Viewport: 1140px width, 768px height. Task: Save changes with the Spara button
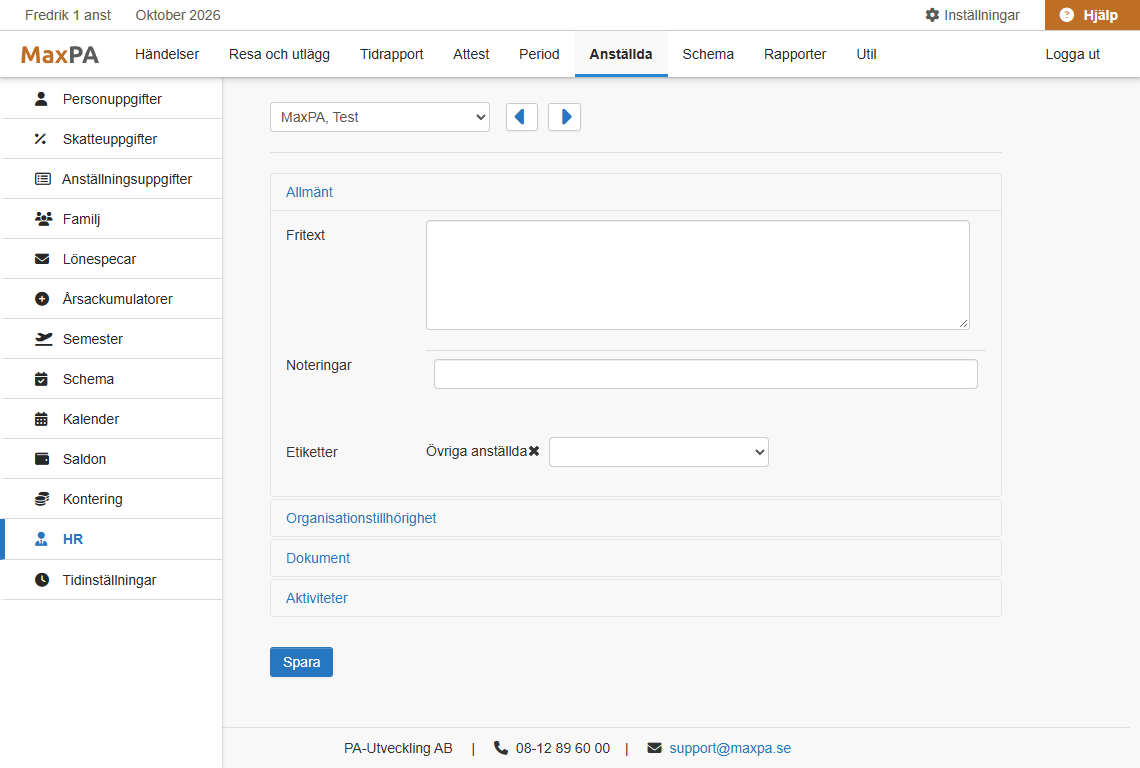tap(301, 662)
